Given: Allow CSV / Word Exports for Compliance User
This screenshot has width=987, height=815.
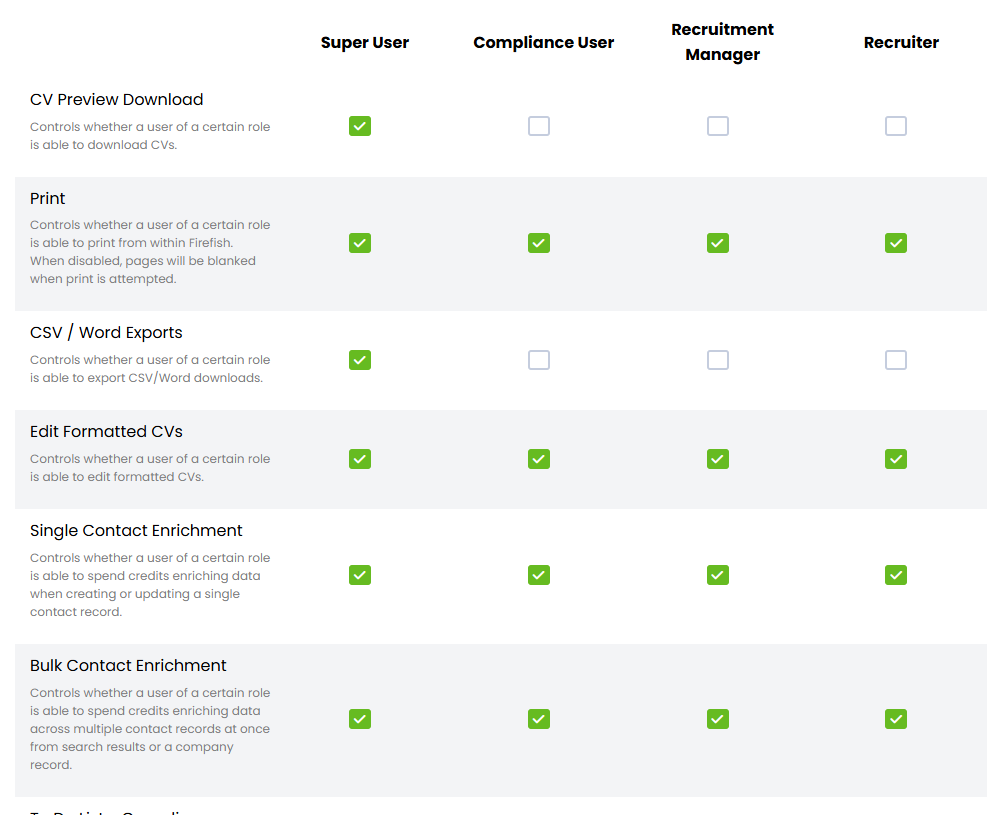Looking at the screenshot, I should click(x=539, y=360).
